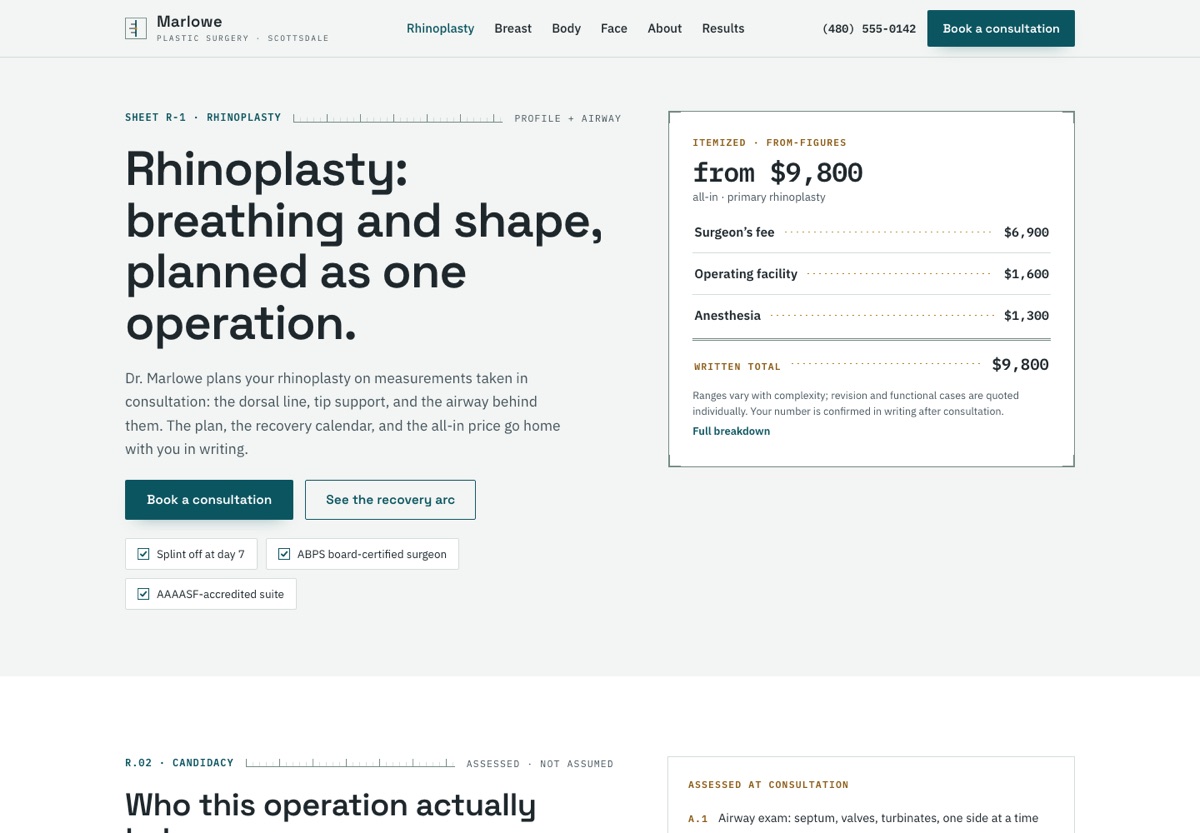Select See the recovery arc button

click(x=390, y=500)
